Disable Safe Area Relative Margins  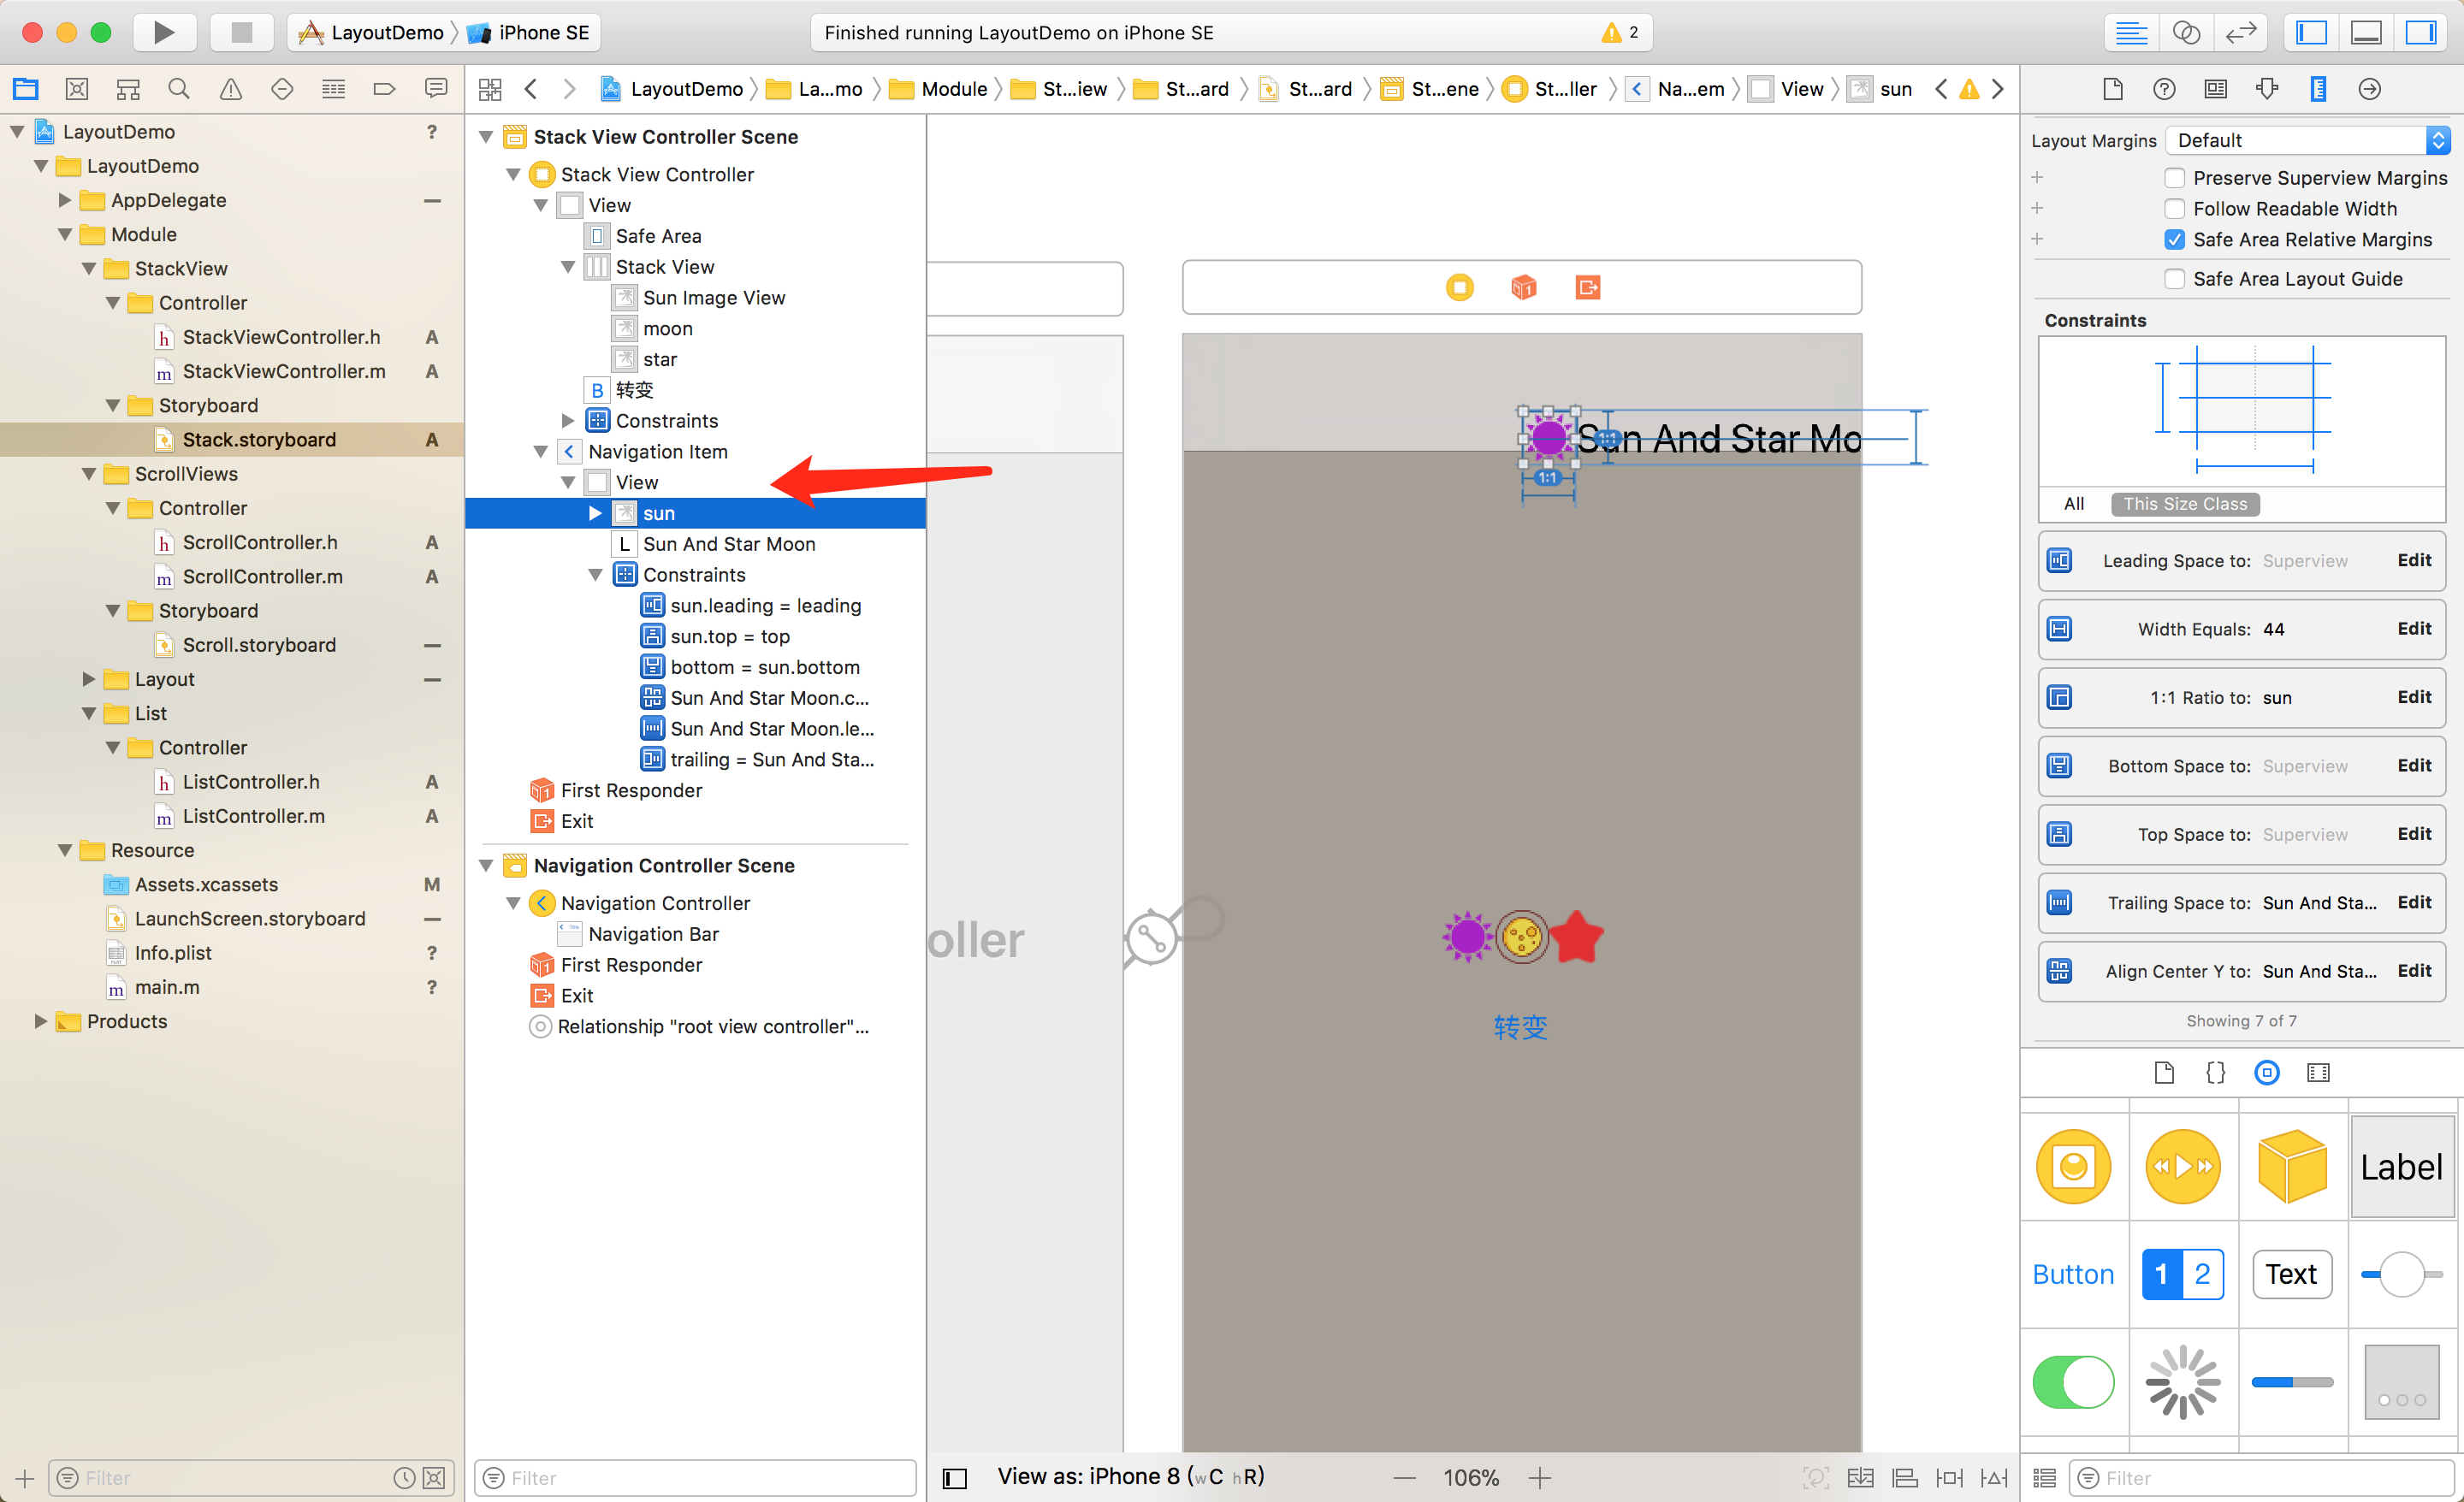[x=2174, y=240]
